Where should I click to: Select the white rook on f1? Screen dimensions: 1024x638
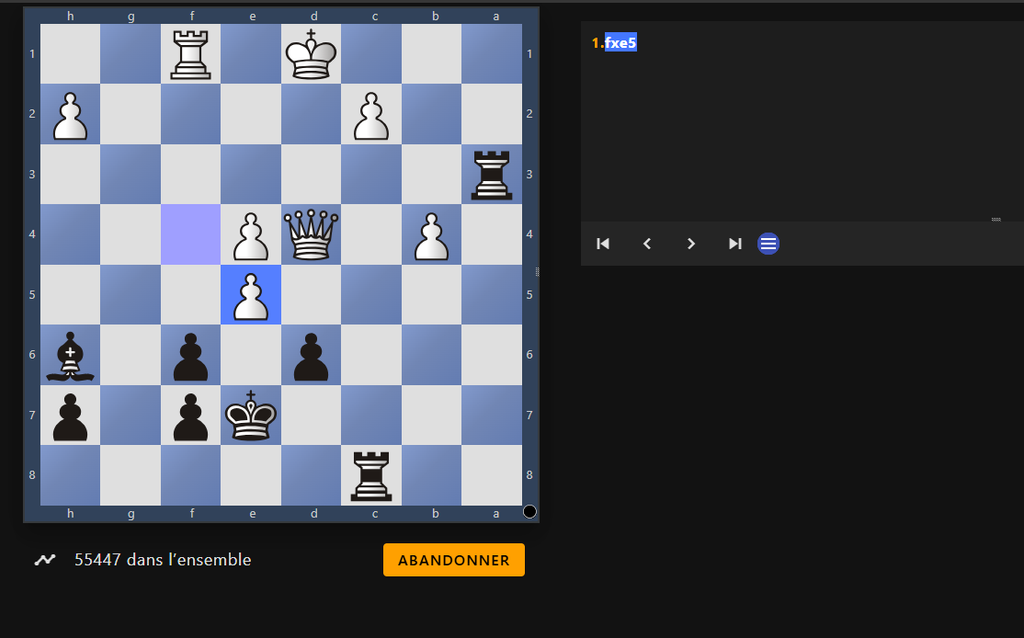[191, 54]
